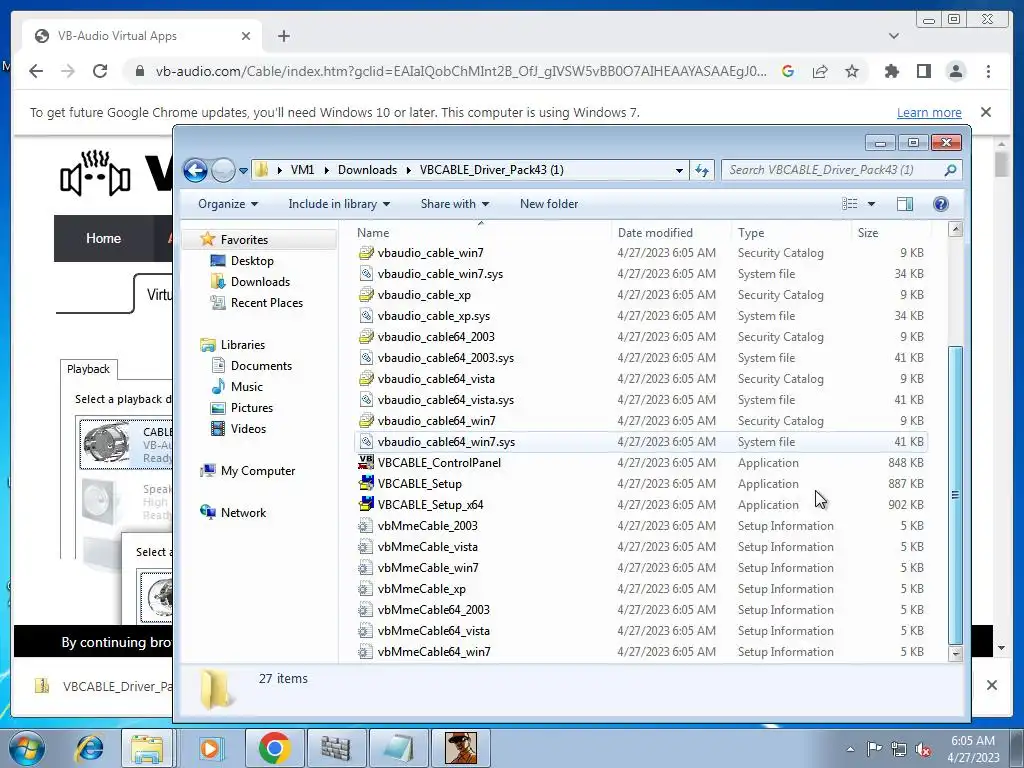Click Downloads in the address breadcrumb
Screen dimensions: 1024x768
tap(367, 170)
